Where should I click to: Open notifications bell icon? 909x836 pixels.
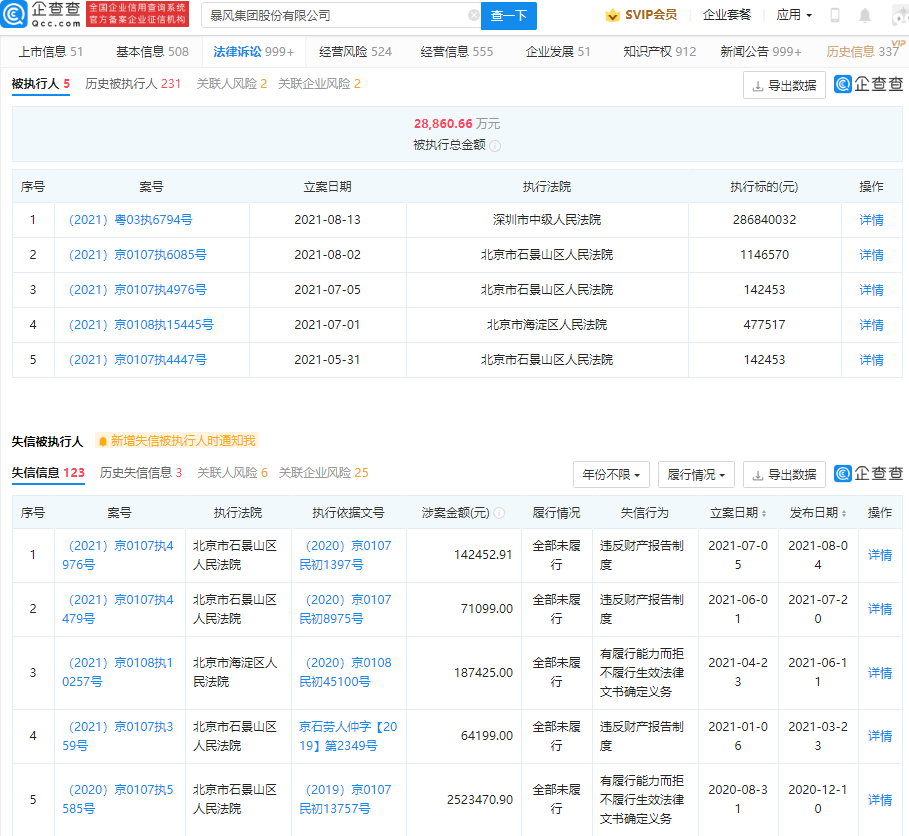click(x=864, y=16)
